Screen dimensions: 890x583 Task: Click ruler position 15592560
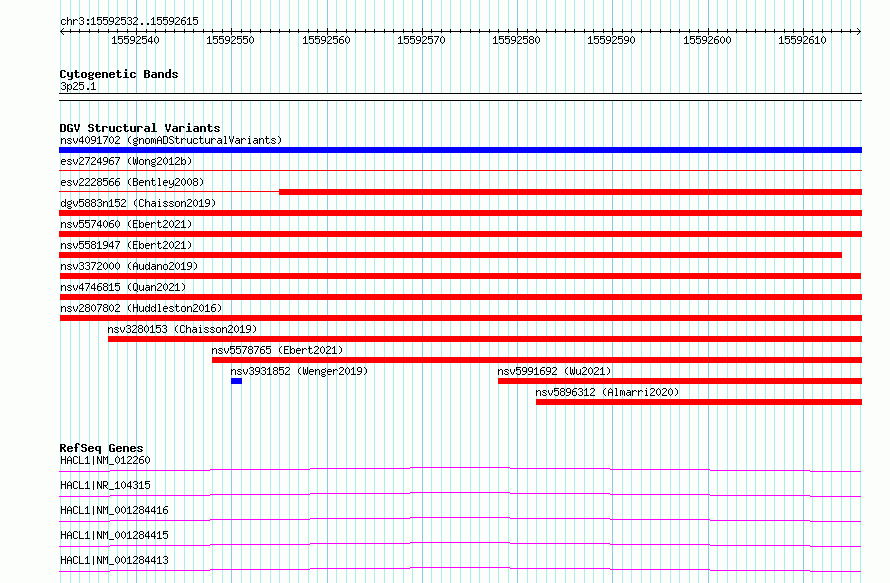click(326, 40)
